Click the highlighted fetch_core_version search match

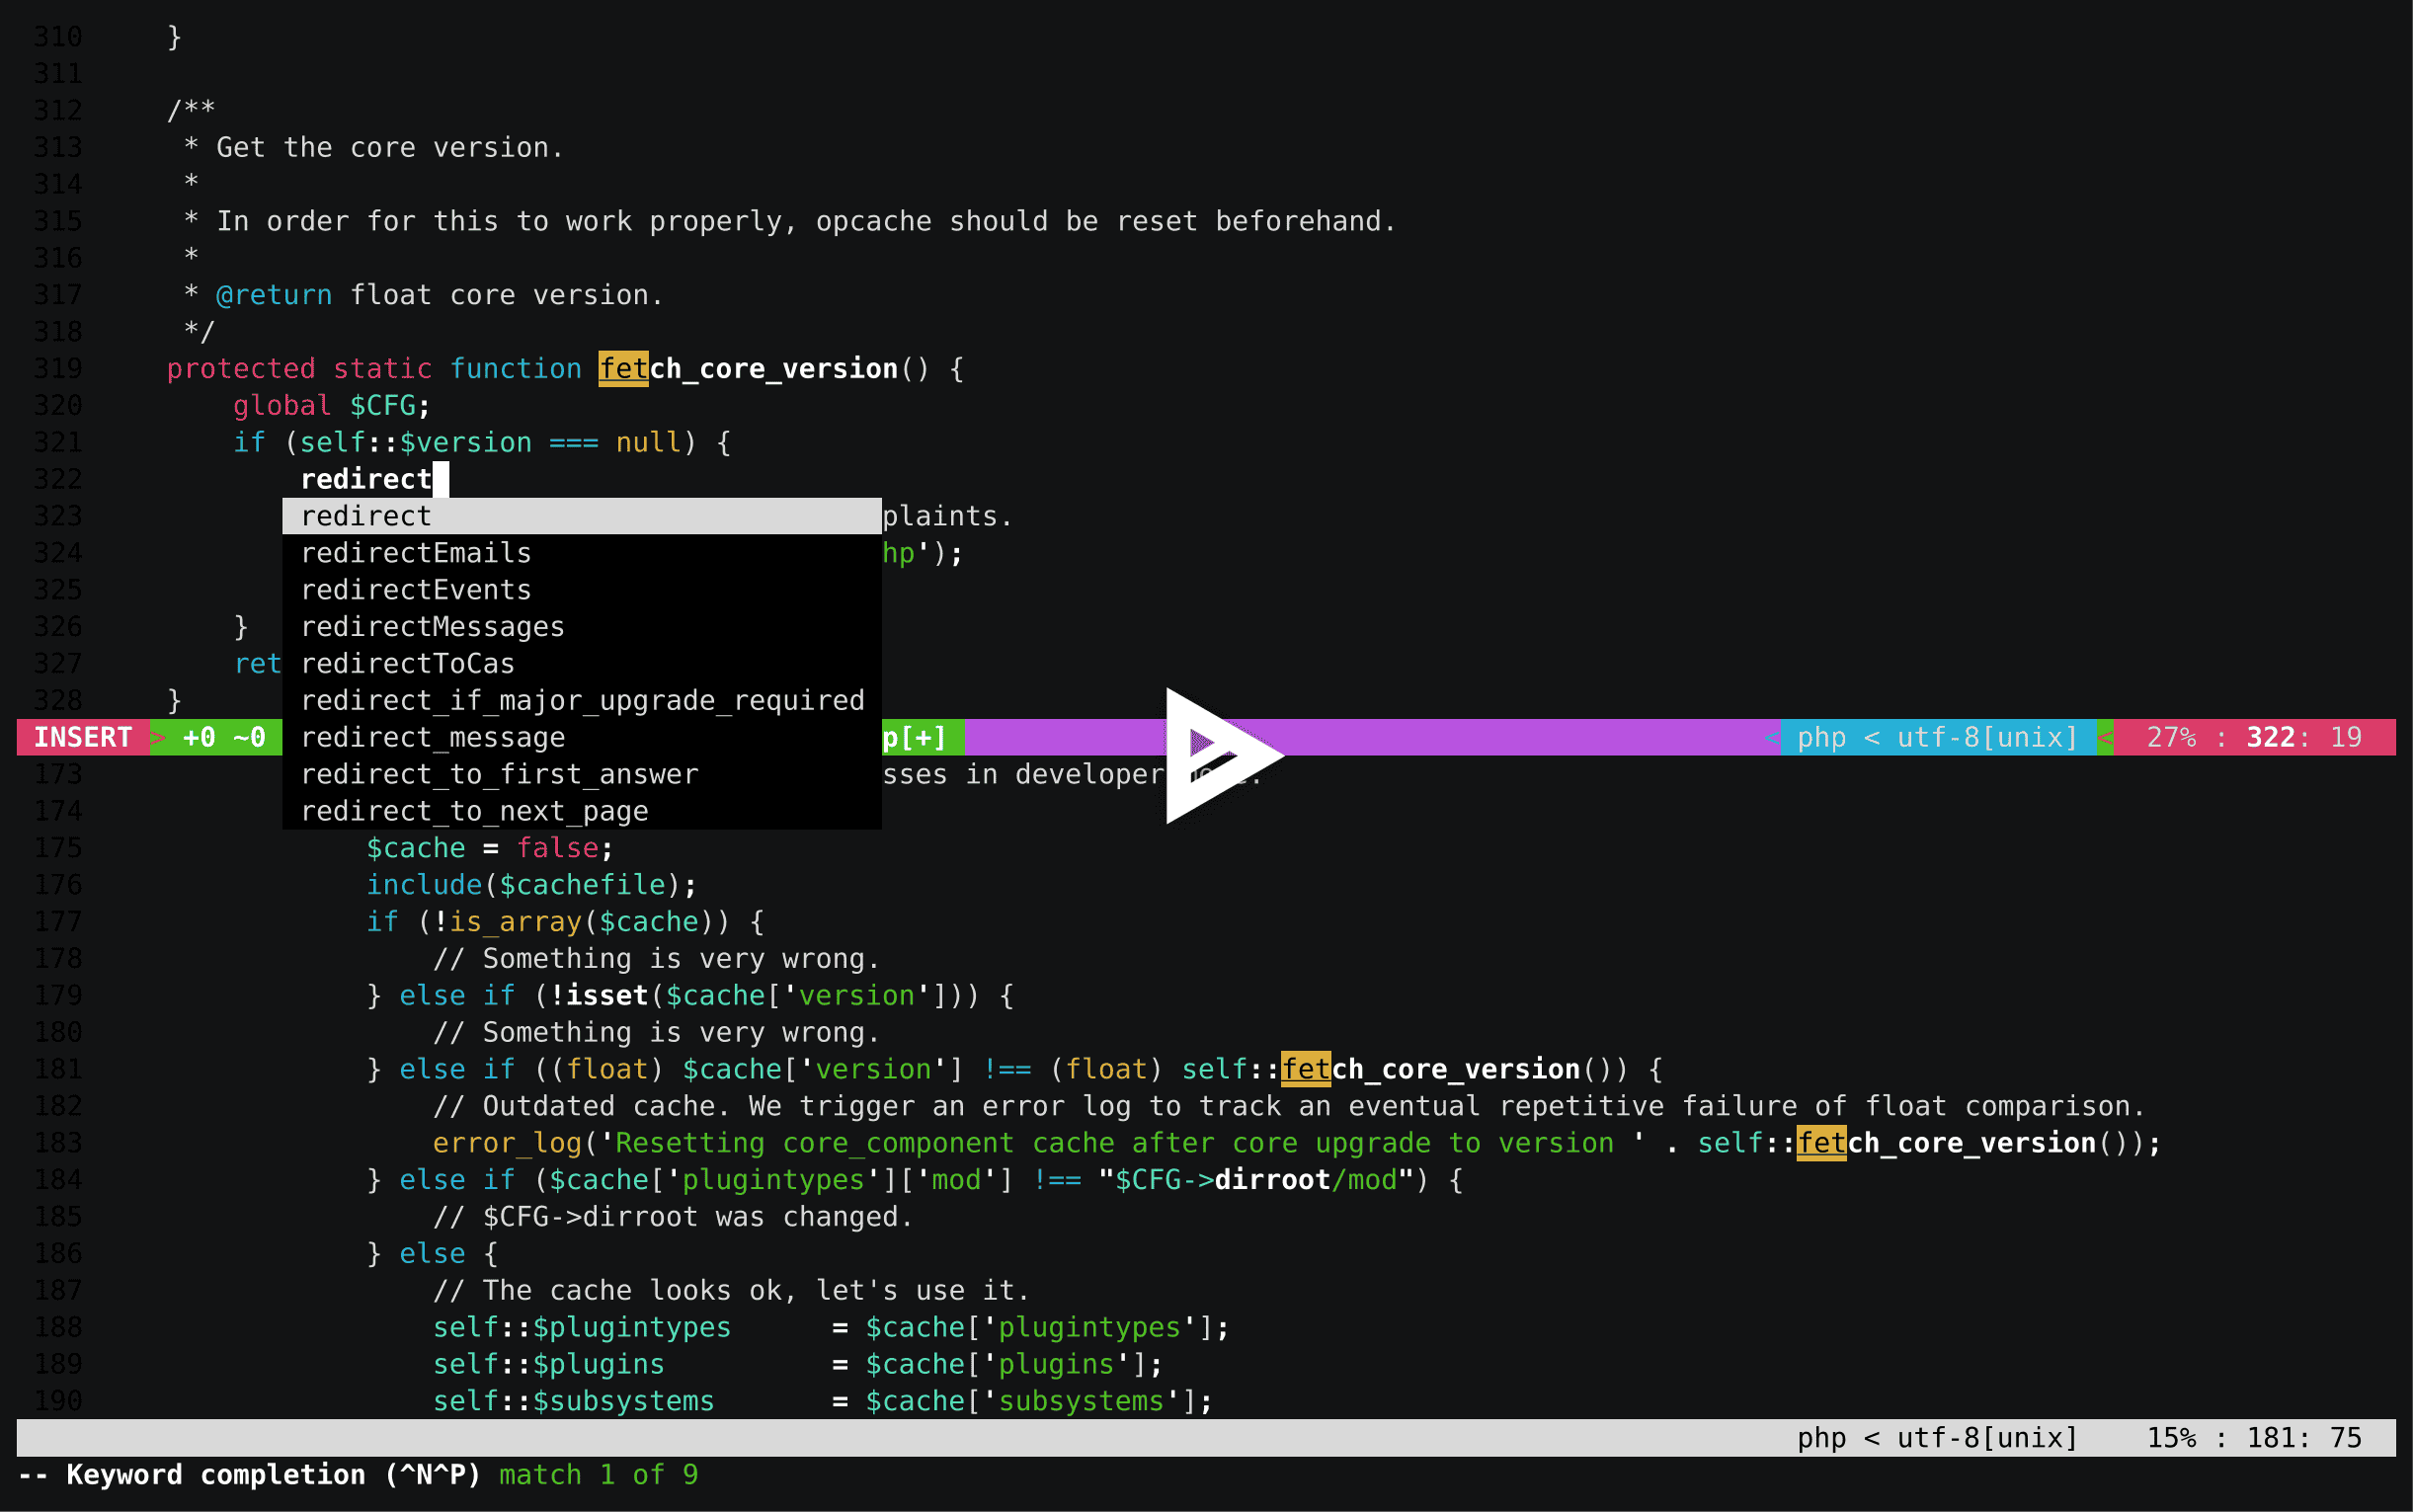[624, 368]
